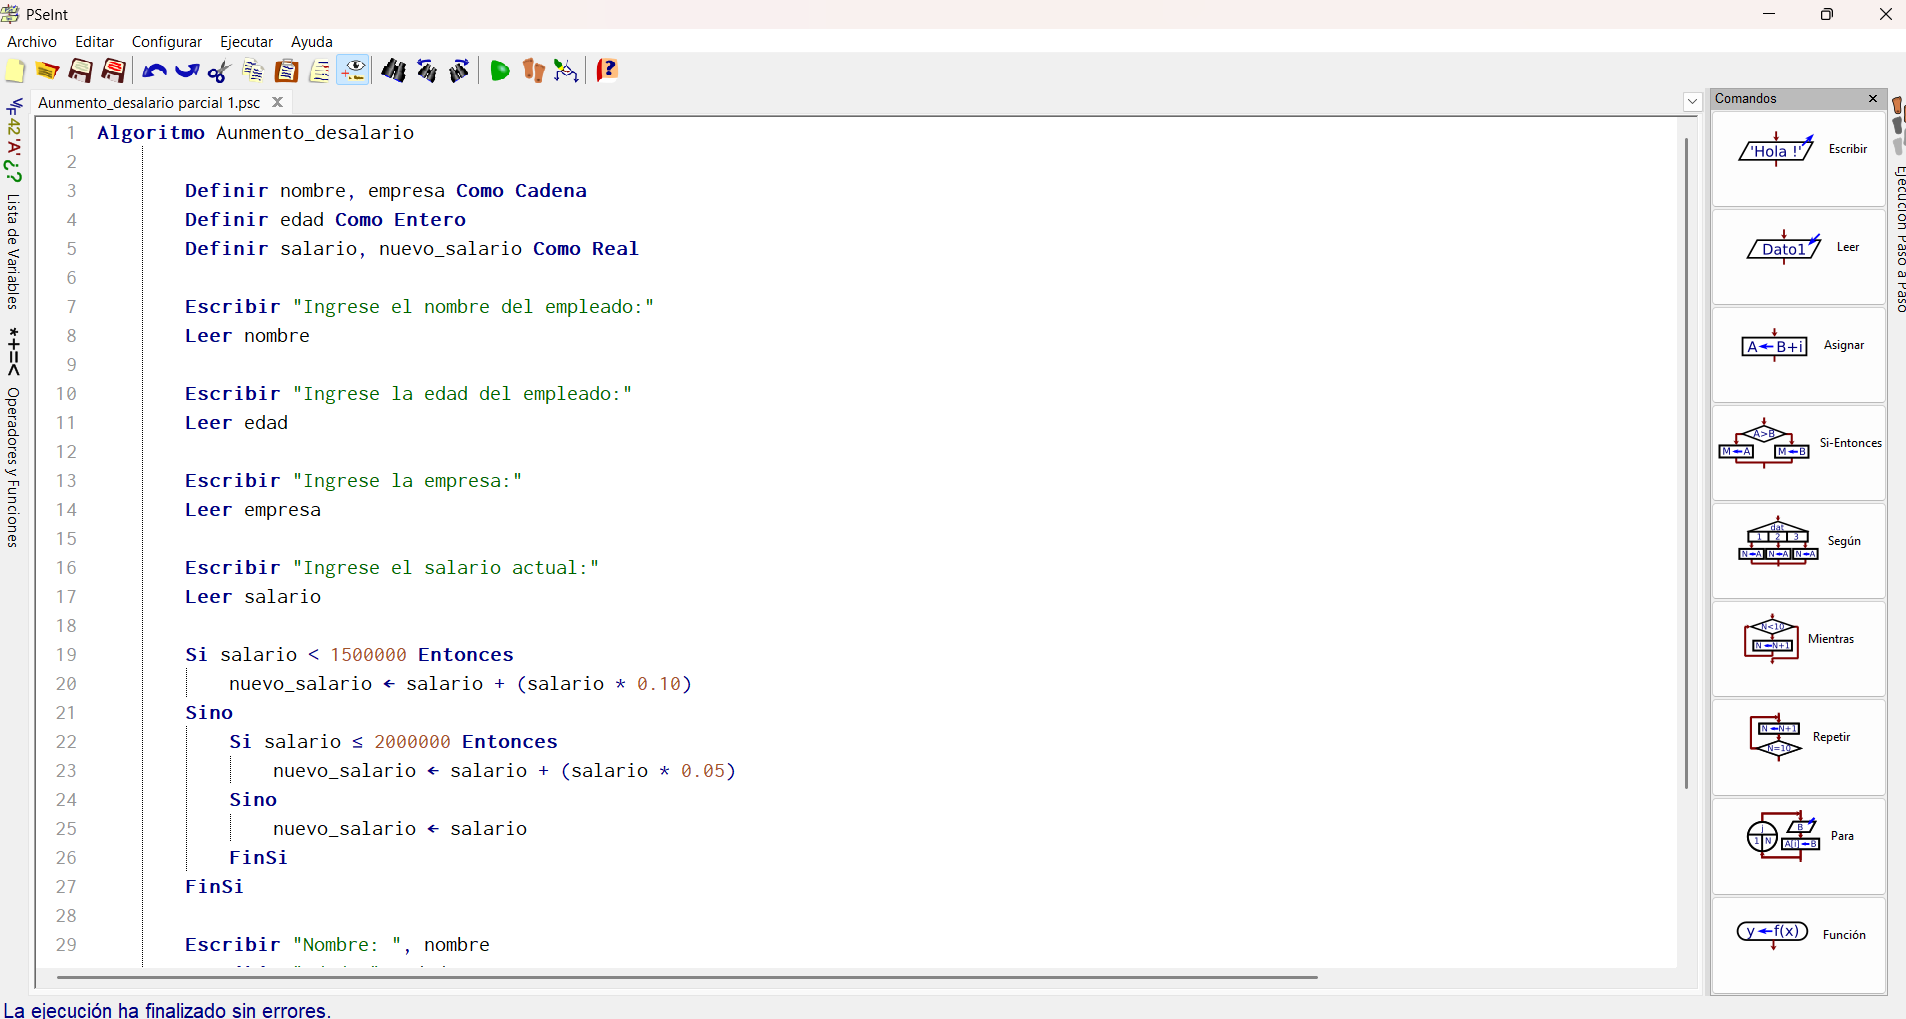Insert a Si-Entonces command block
The width and height of the screenshot is (1906, 1019).
pyautogui.click(x=1798, y=444)
